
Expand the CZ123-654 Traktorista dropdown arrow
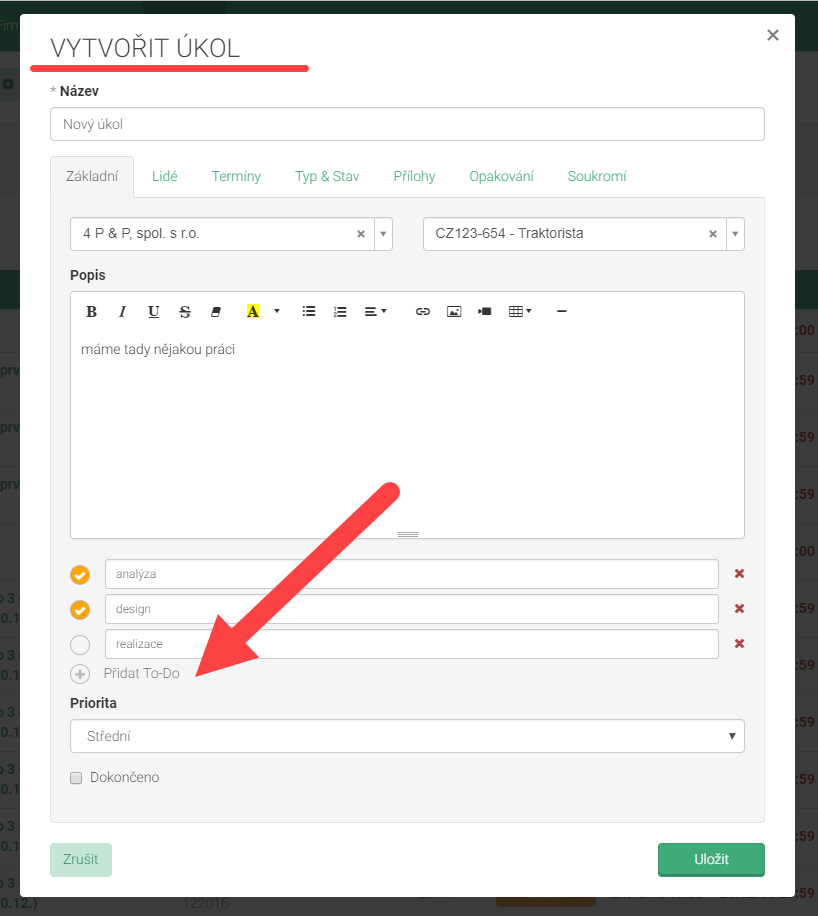pos(735,234)
